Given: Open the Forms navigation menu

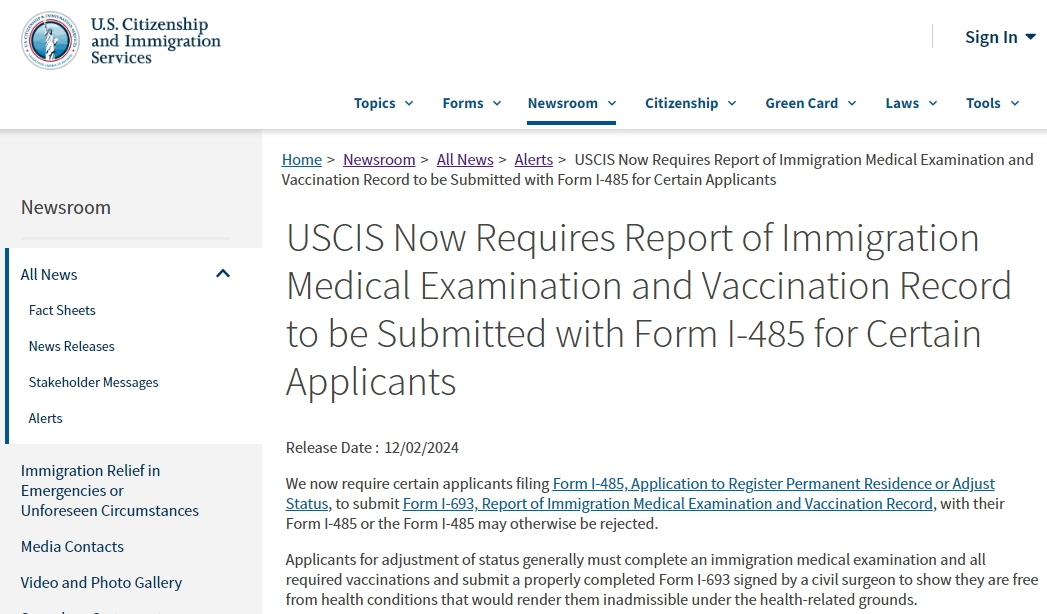Looking at the screenshot, I should click(x=472, y=103).
